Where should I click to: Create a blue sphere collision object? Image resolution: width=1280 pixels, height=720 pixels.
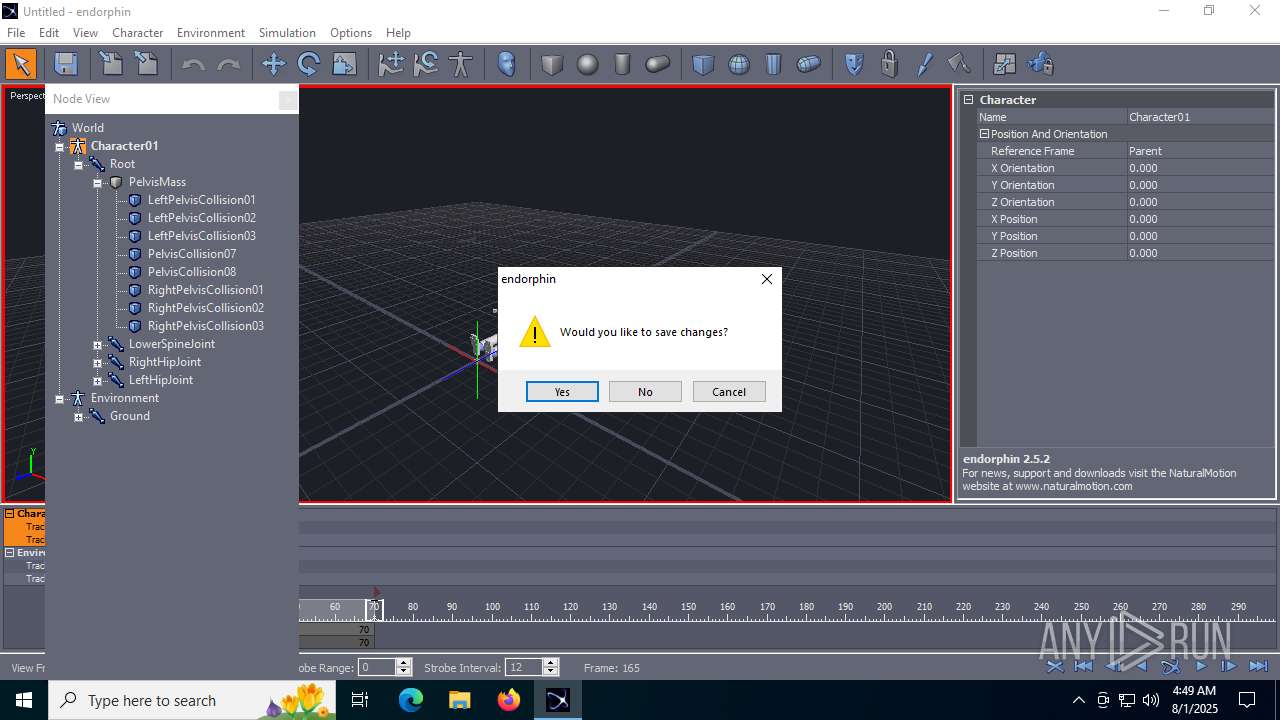pos(739,65)
